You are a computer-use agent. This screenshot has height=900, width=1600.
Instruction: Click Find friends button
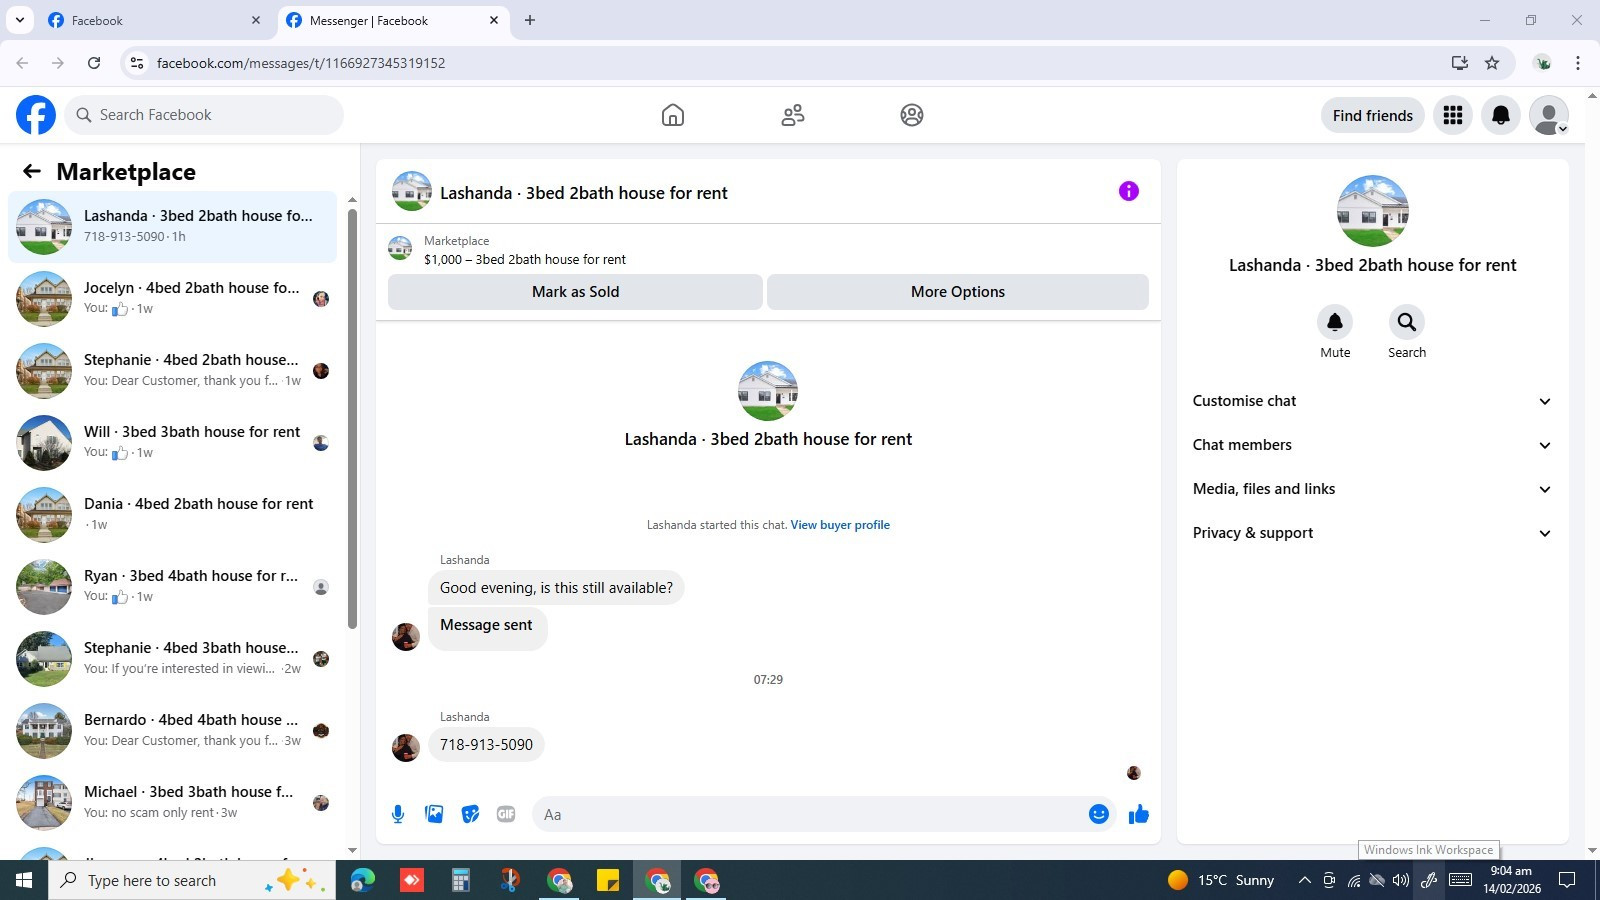[1373, 115]
